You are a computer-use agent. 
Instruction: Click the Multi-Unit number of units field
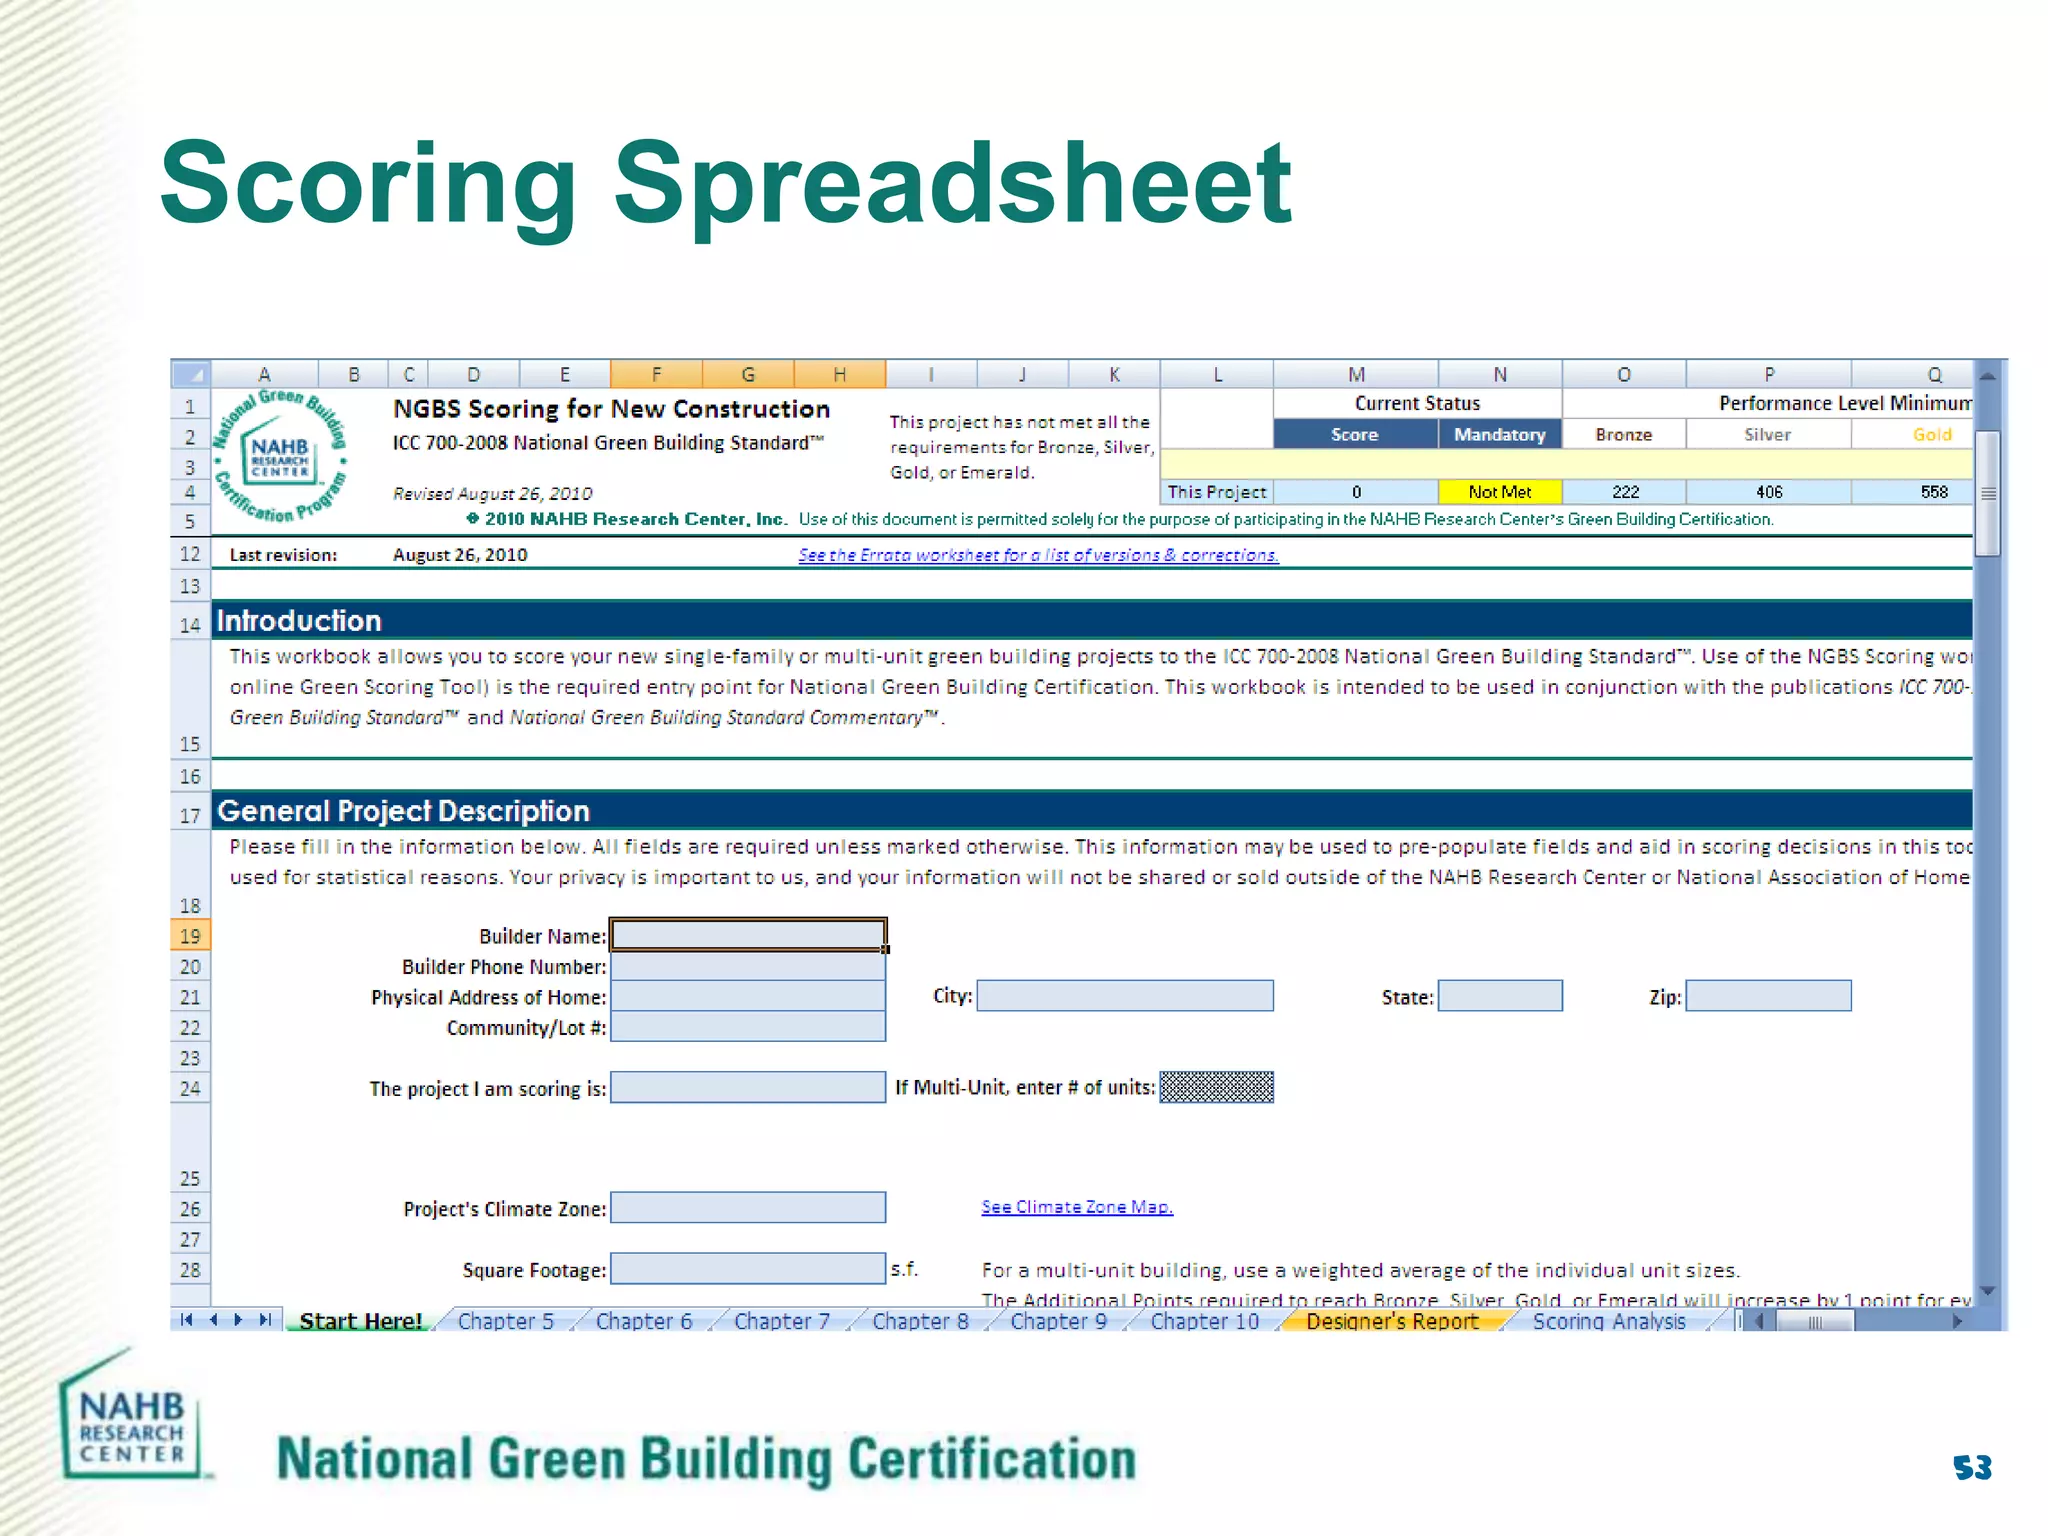(x=1217, y=1087)
